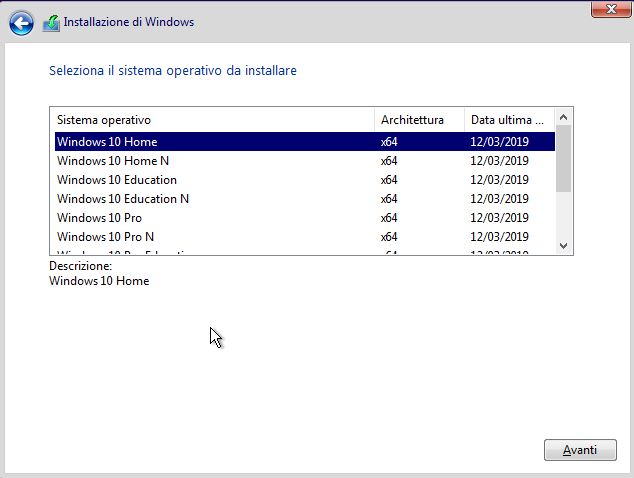The width and height of the screenshot is (634, 478).
Task: Click the list's scroll up arrow
Action: click(x=564, y=117)
